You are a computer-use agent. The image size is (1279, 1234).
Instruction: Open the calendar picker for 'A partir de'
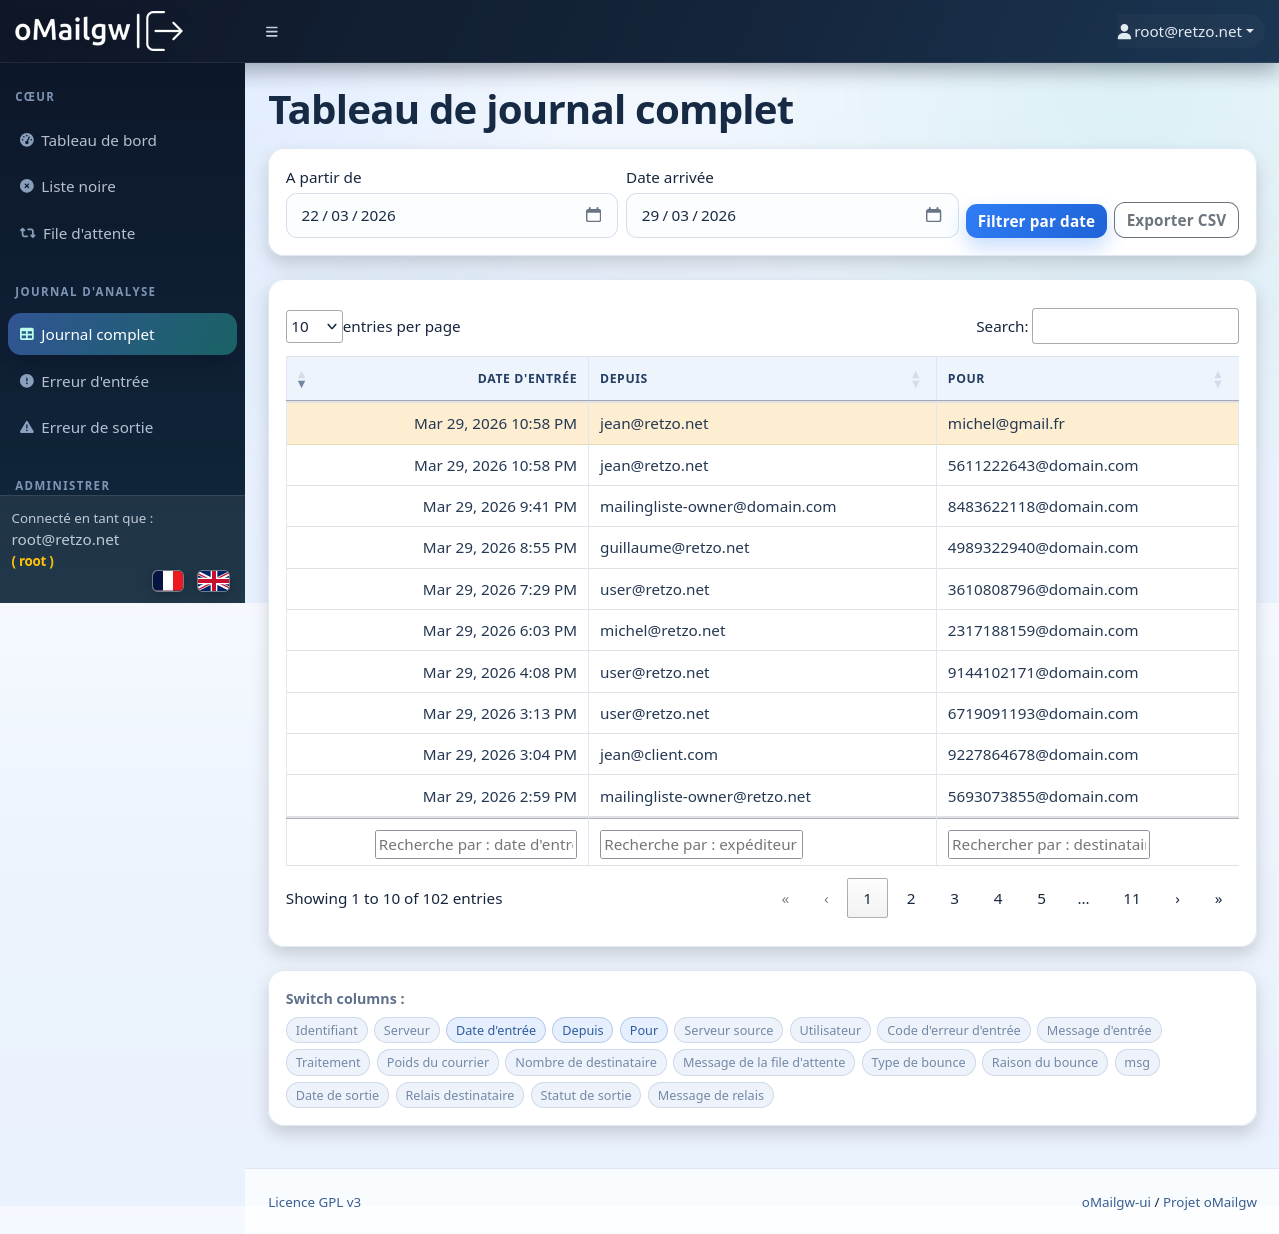pyautogui.click(x=593, y=215)
